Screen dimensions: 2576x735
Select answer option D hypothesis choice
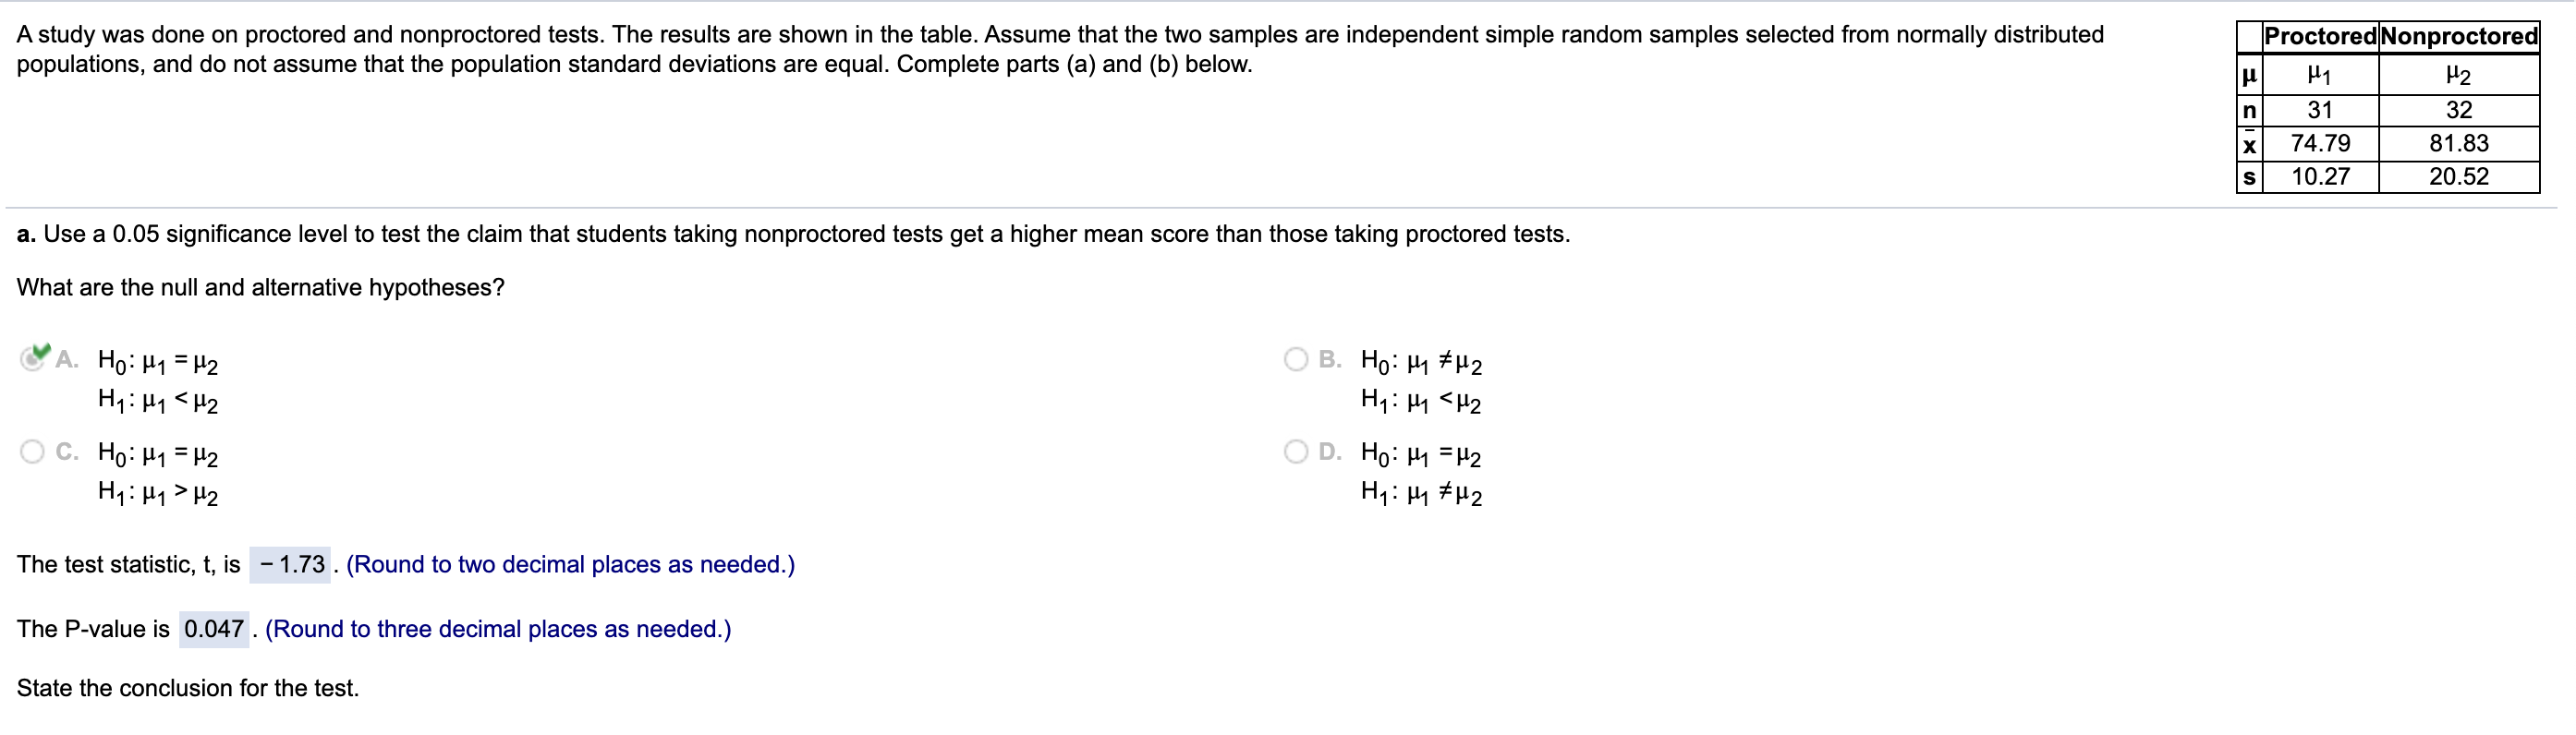pos(1297,453)
